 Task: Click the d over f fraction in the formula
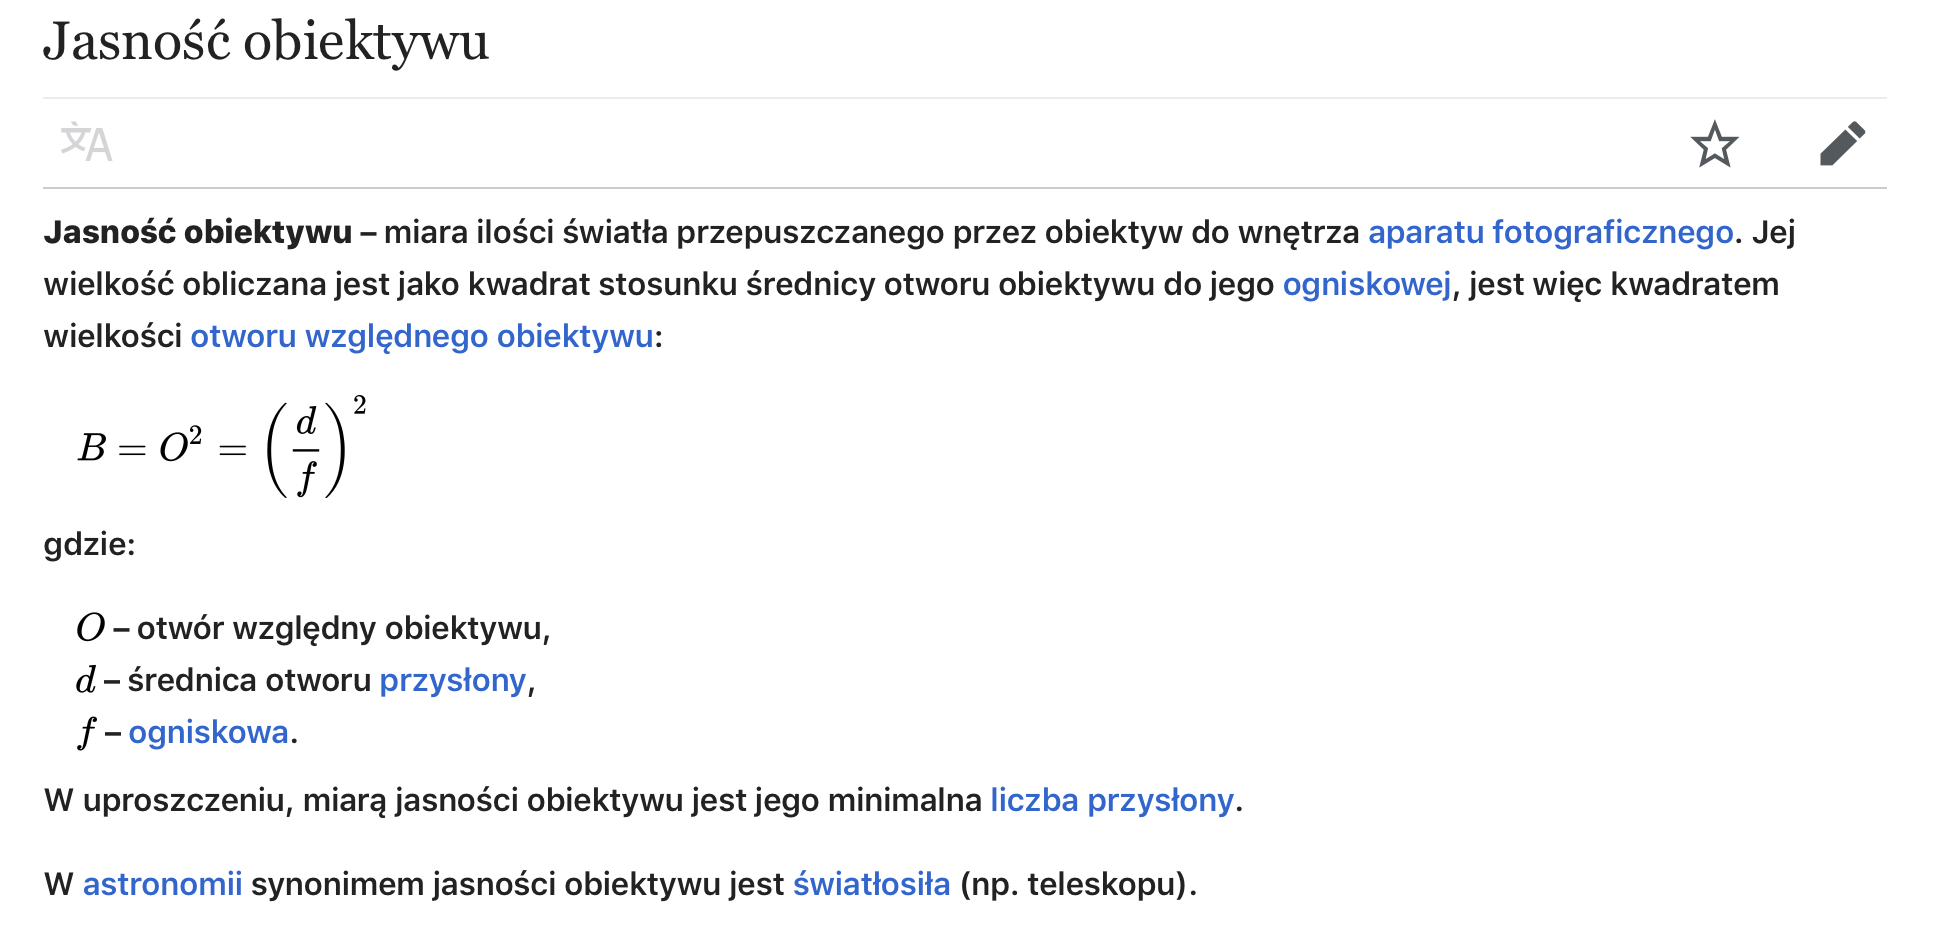pos(306,449)
